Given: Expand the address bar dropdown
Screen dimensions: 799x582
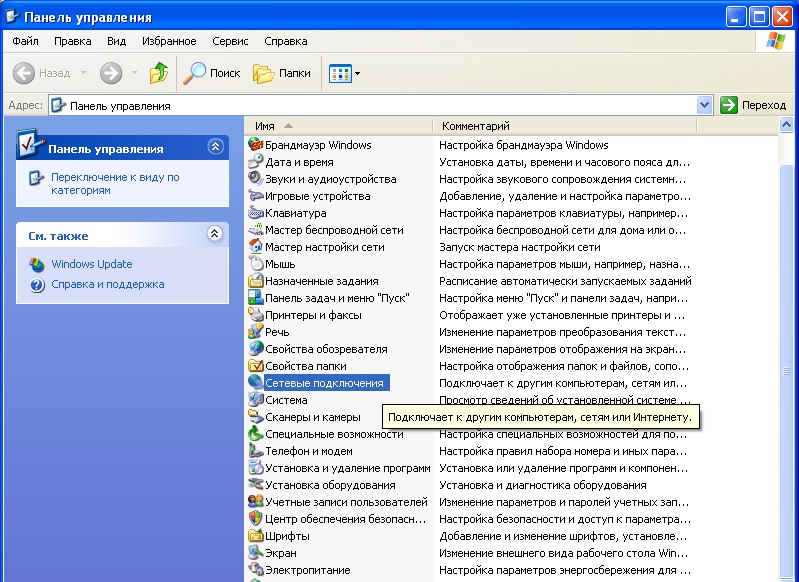Looking at the screenshot, I should pos(704,105).
